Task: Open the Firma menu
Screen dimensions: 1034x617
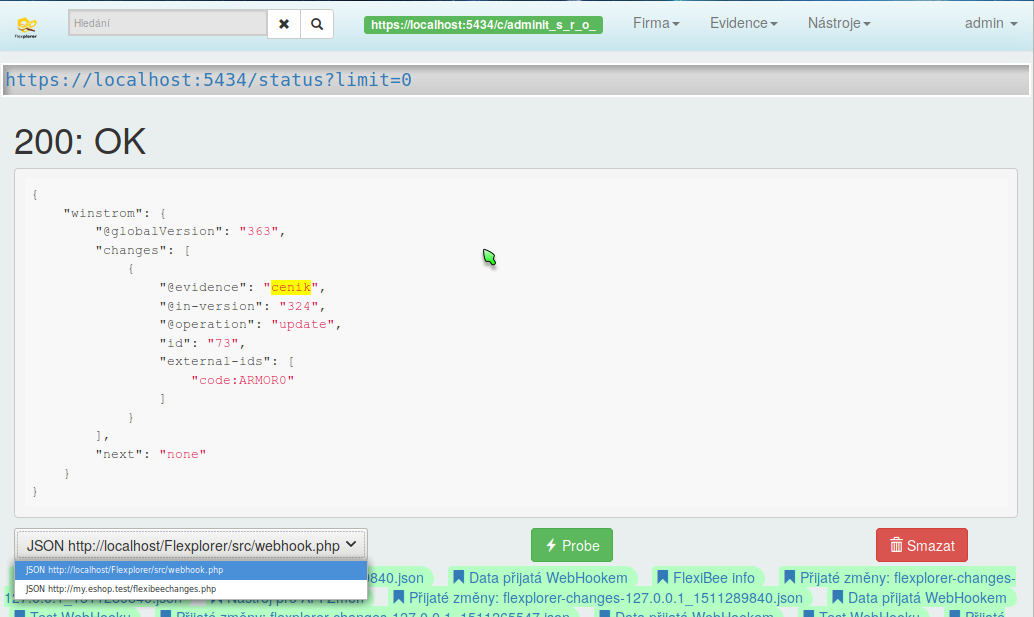Action: tap(656, 23)
